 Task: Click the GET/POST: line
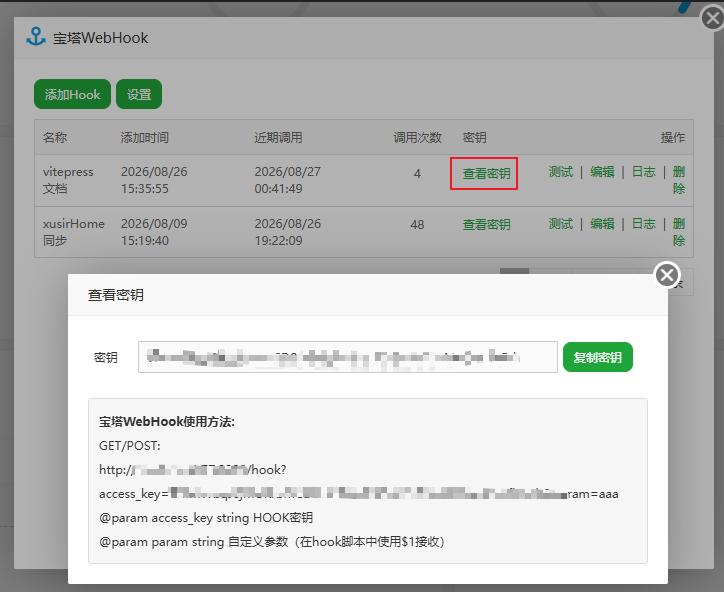(x=130, y=446)
